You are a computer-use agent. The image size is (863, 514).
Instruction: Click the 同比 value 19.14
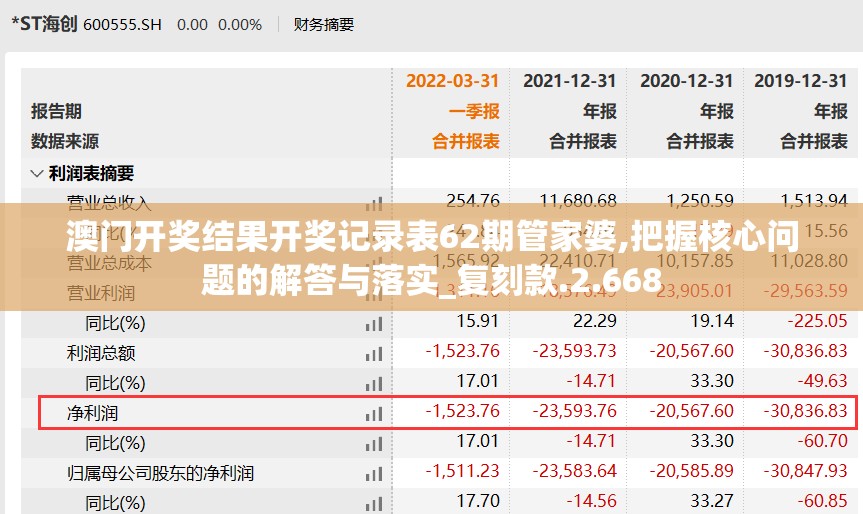pyautogui.click(x=712, y=321)
